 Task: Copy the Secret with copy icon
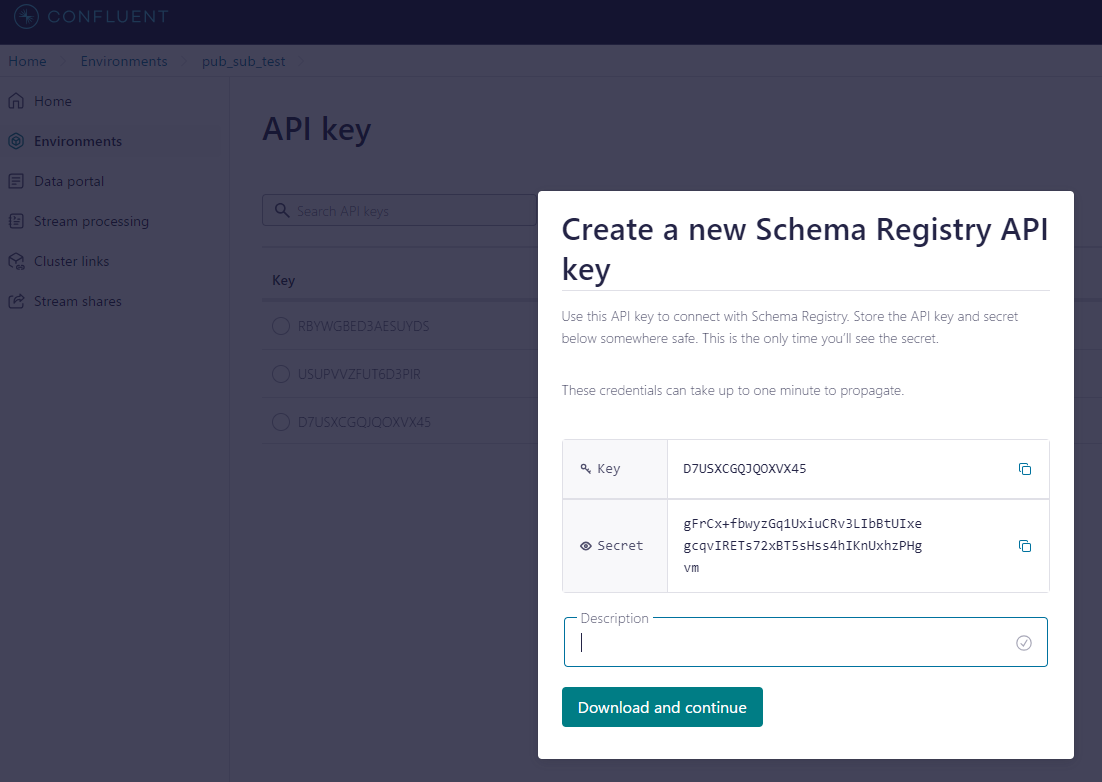[1024, 546]
